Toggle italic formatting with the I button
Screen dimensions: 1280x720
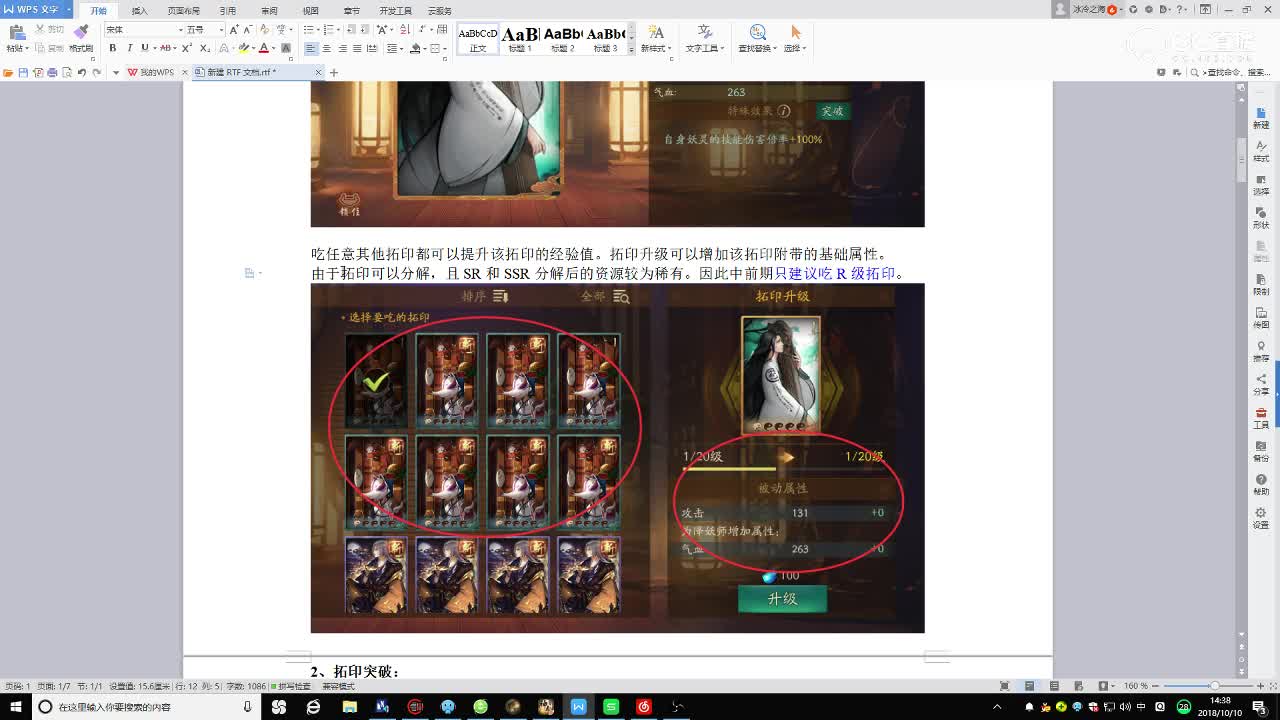[x=128, y=48]
